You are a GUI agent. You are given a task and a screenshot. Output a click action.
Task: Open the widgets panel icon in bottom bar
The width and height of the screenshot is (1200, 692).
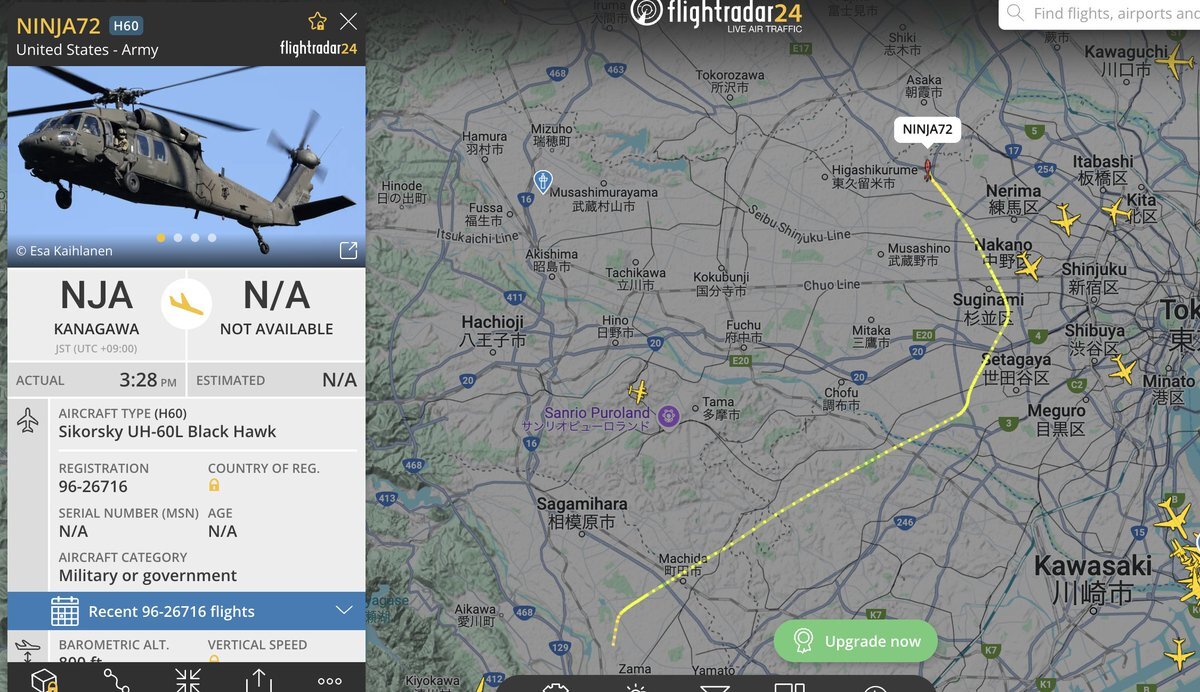pos(790,686)
